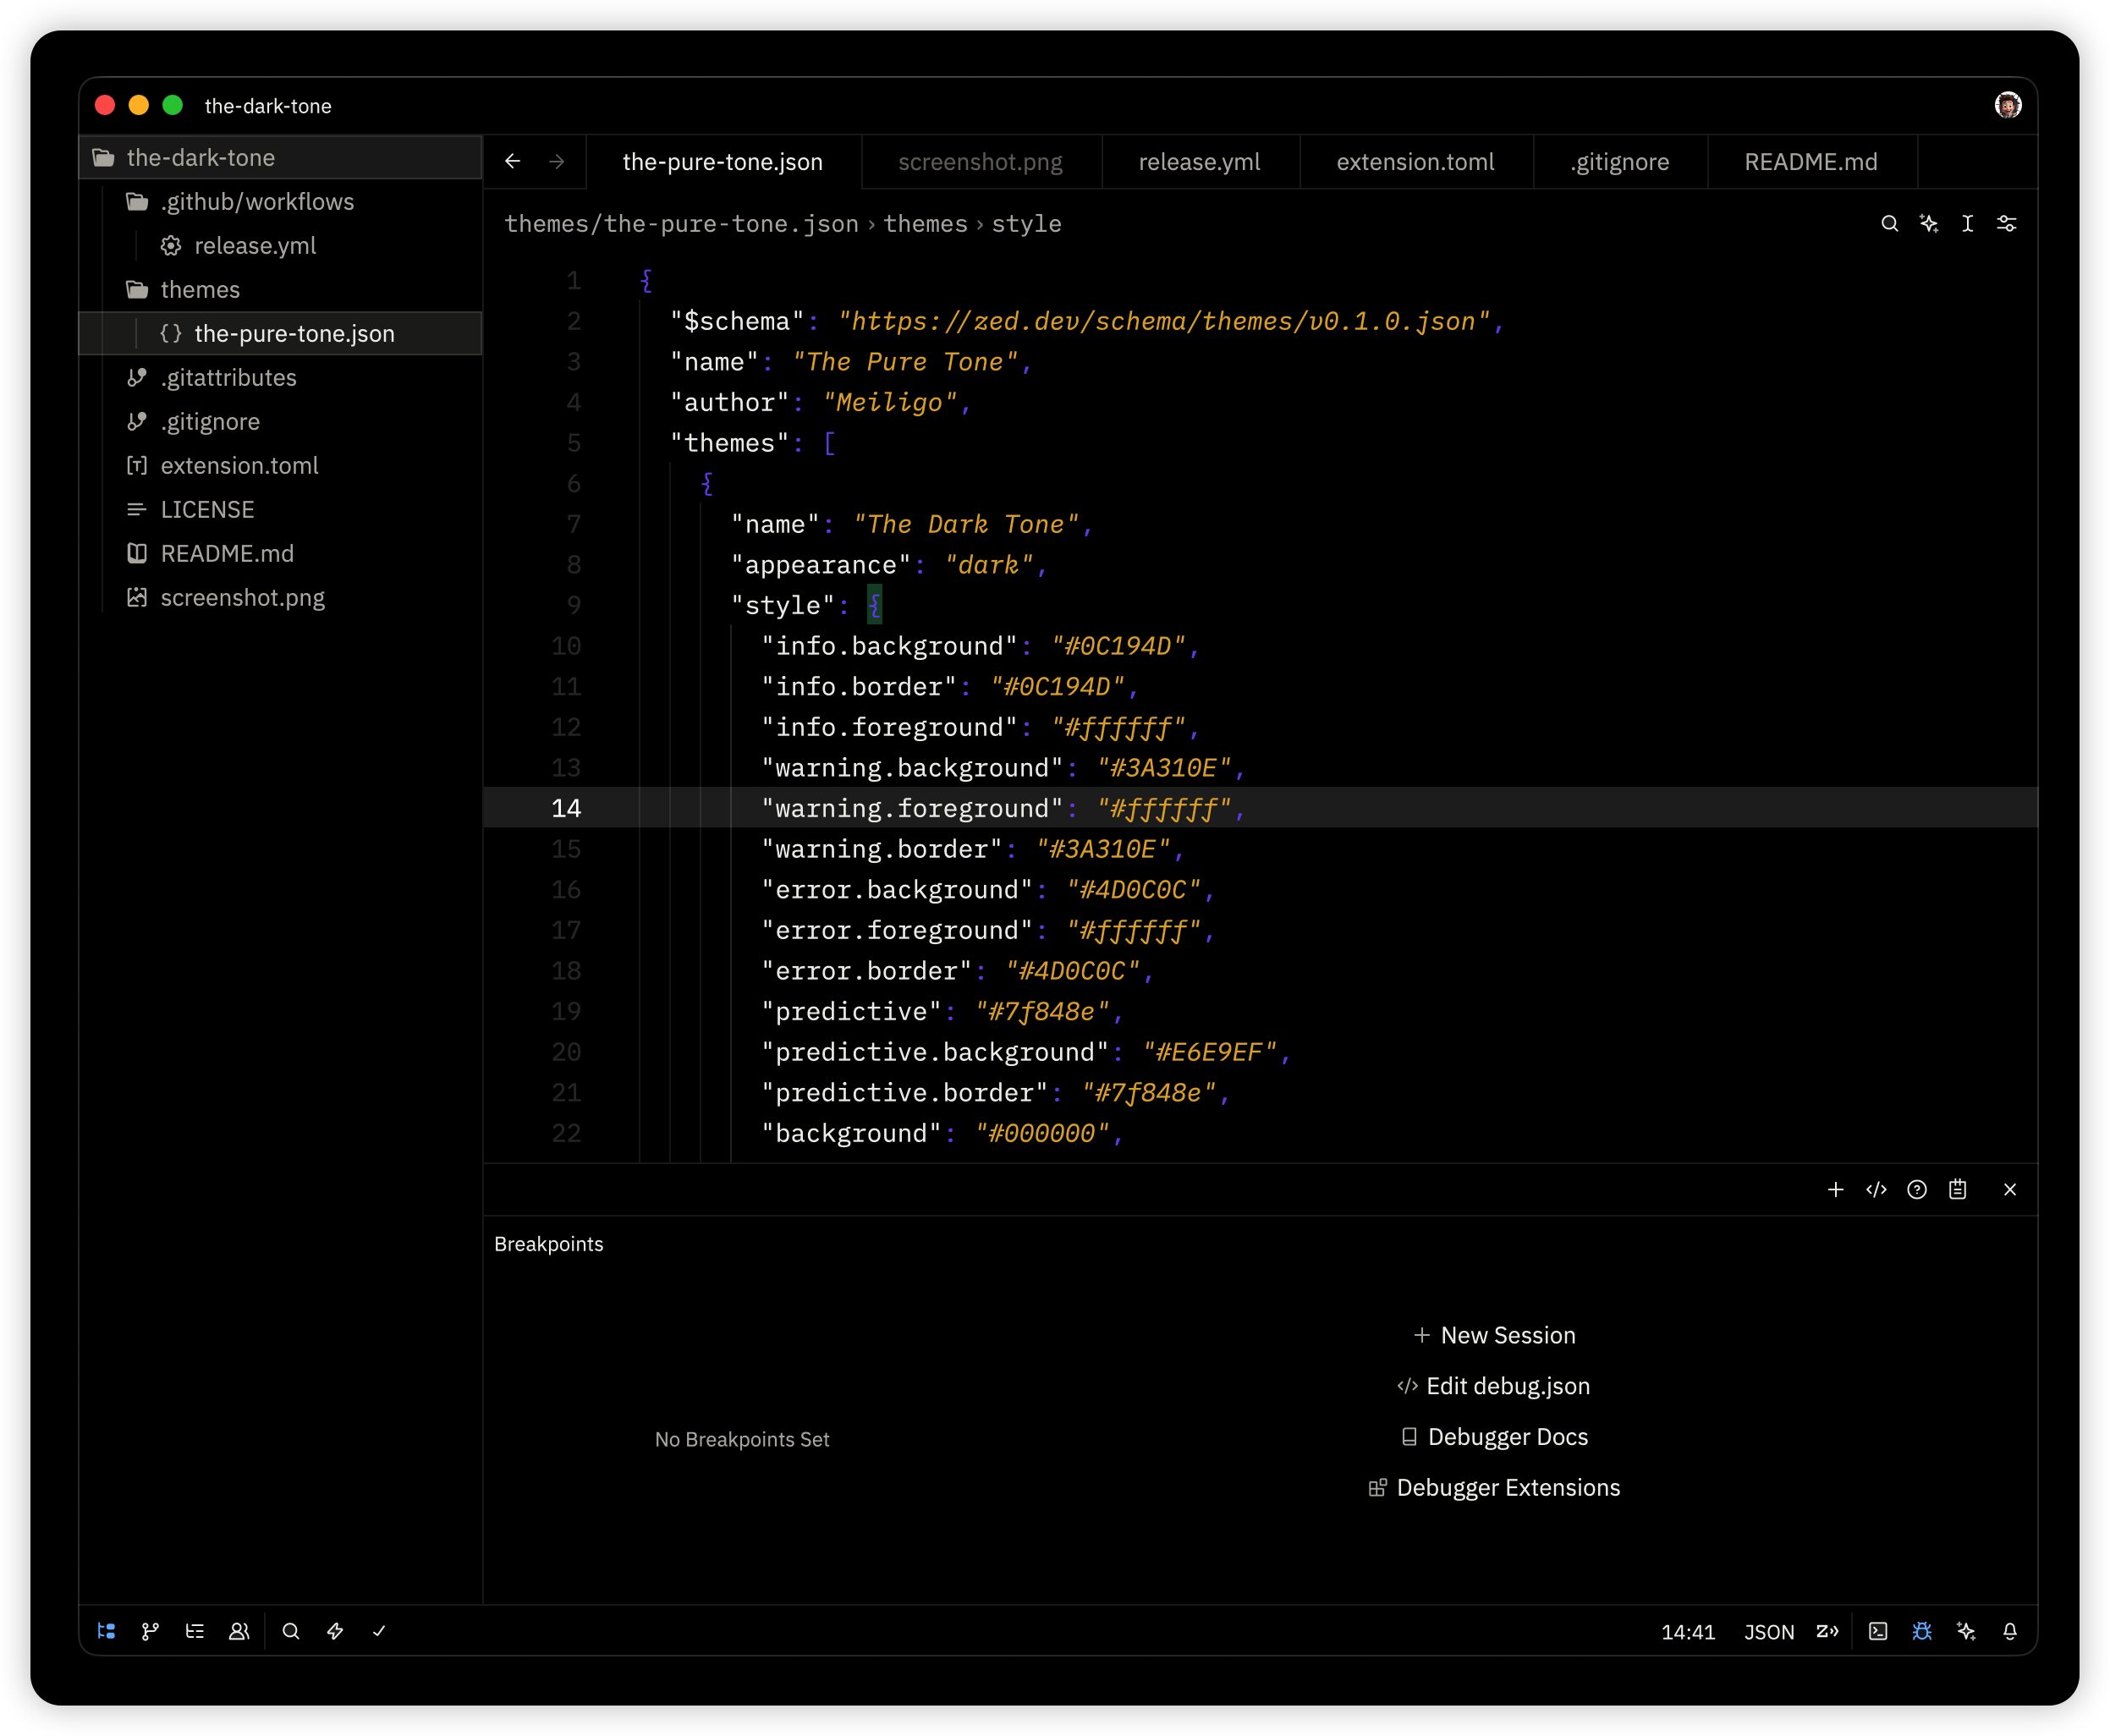
Task: Click inline assist sparkle icon in editor toolbar
Action: pyautogui.click(x=1929, y=223)
